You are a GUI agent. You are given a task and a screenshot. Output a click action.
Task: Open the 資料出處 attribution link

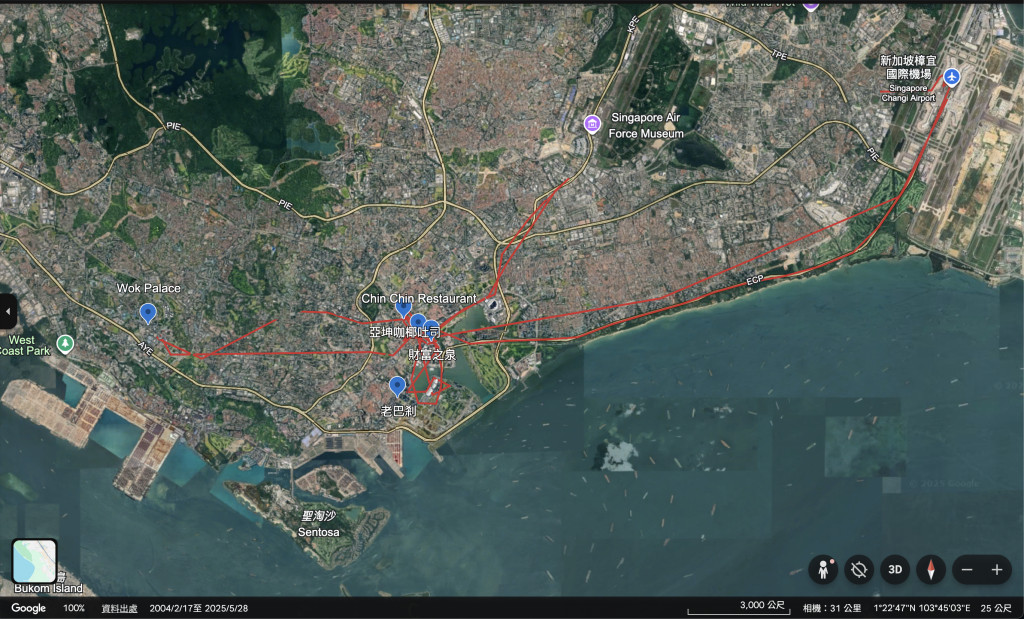click(120, 608)
